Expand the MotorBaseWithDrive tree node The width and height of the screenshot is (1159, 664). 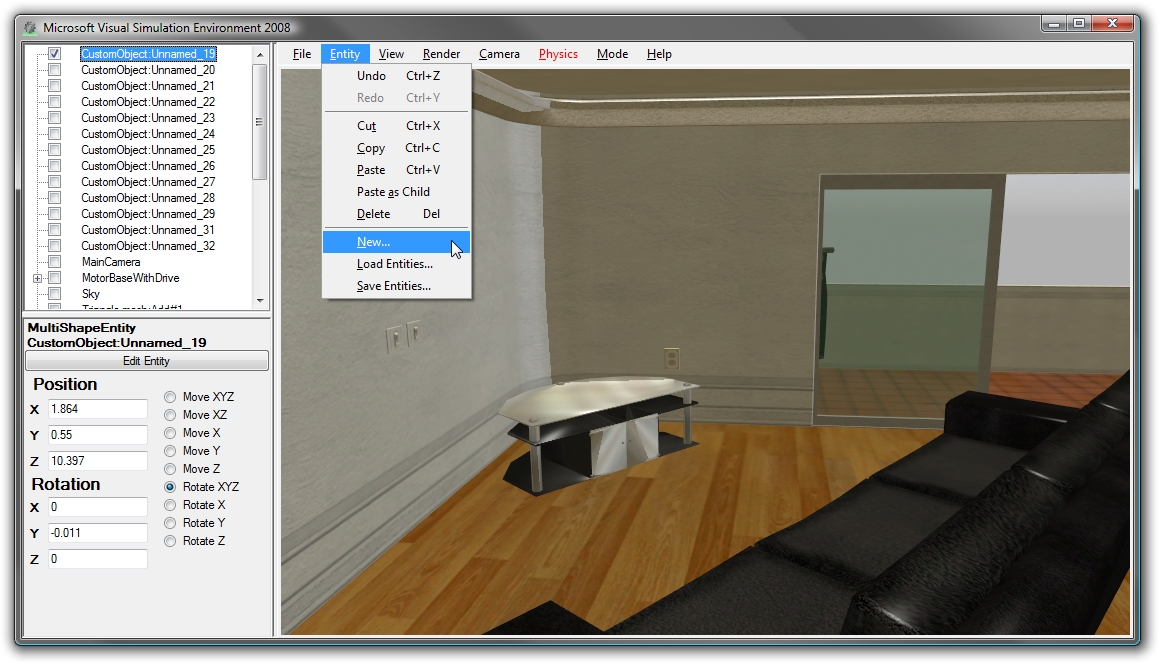tap(39, 277)
